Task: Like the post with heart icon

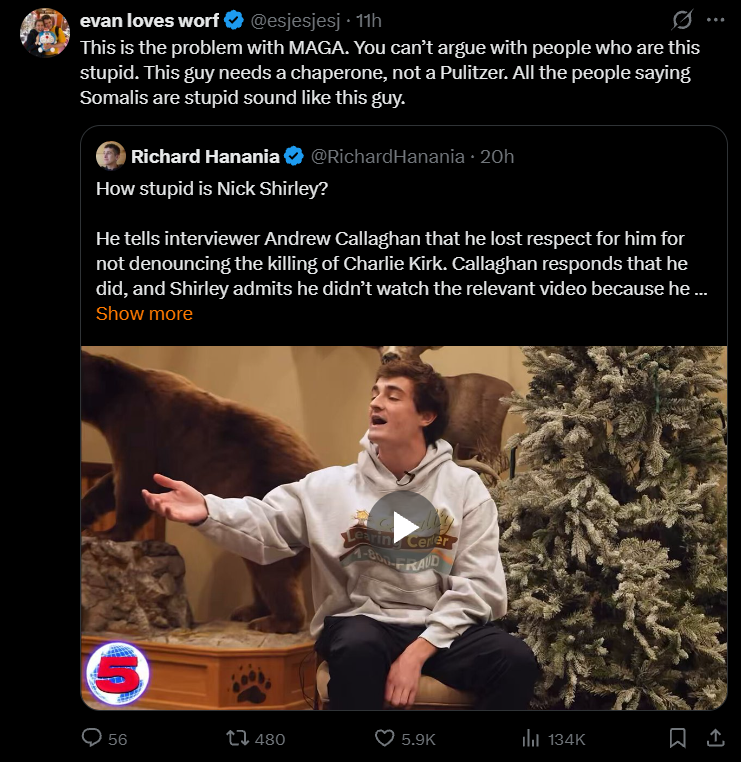Action: tap(384, 739)
